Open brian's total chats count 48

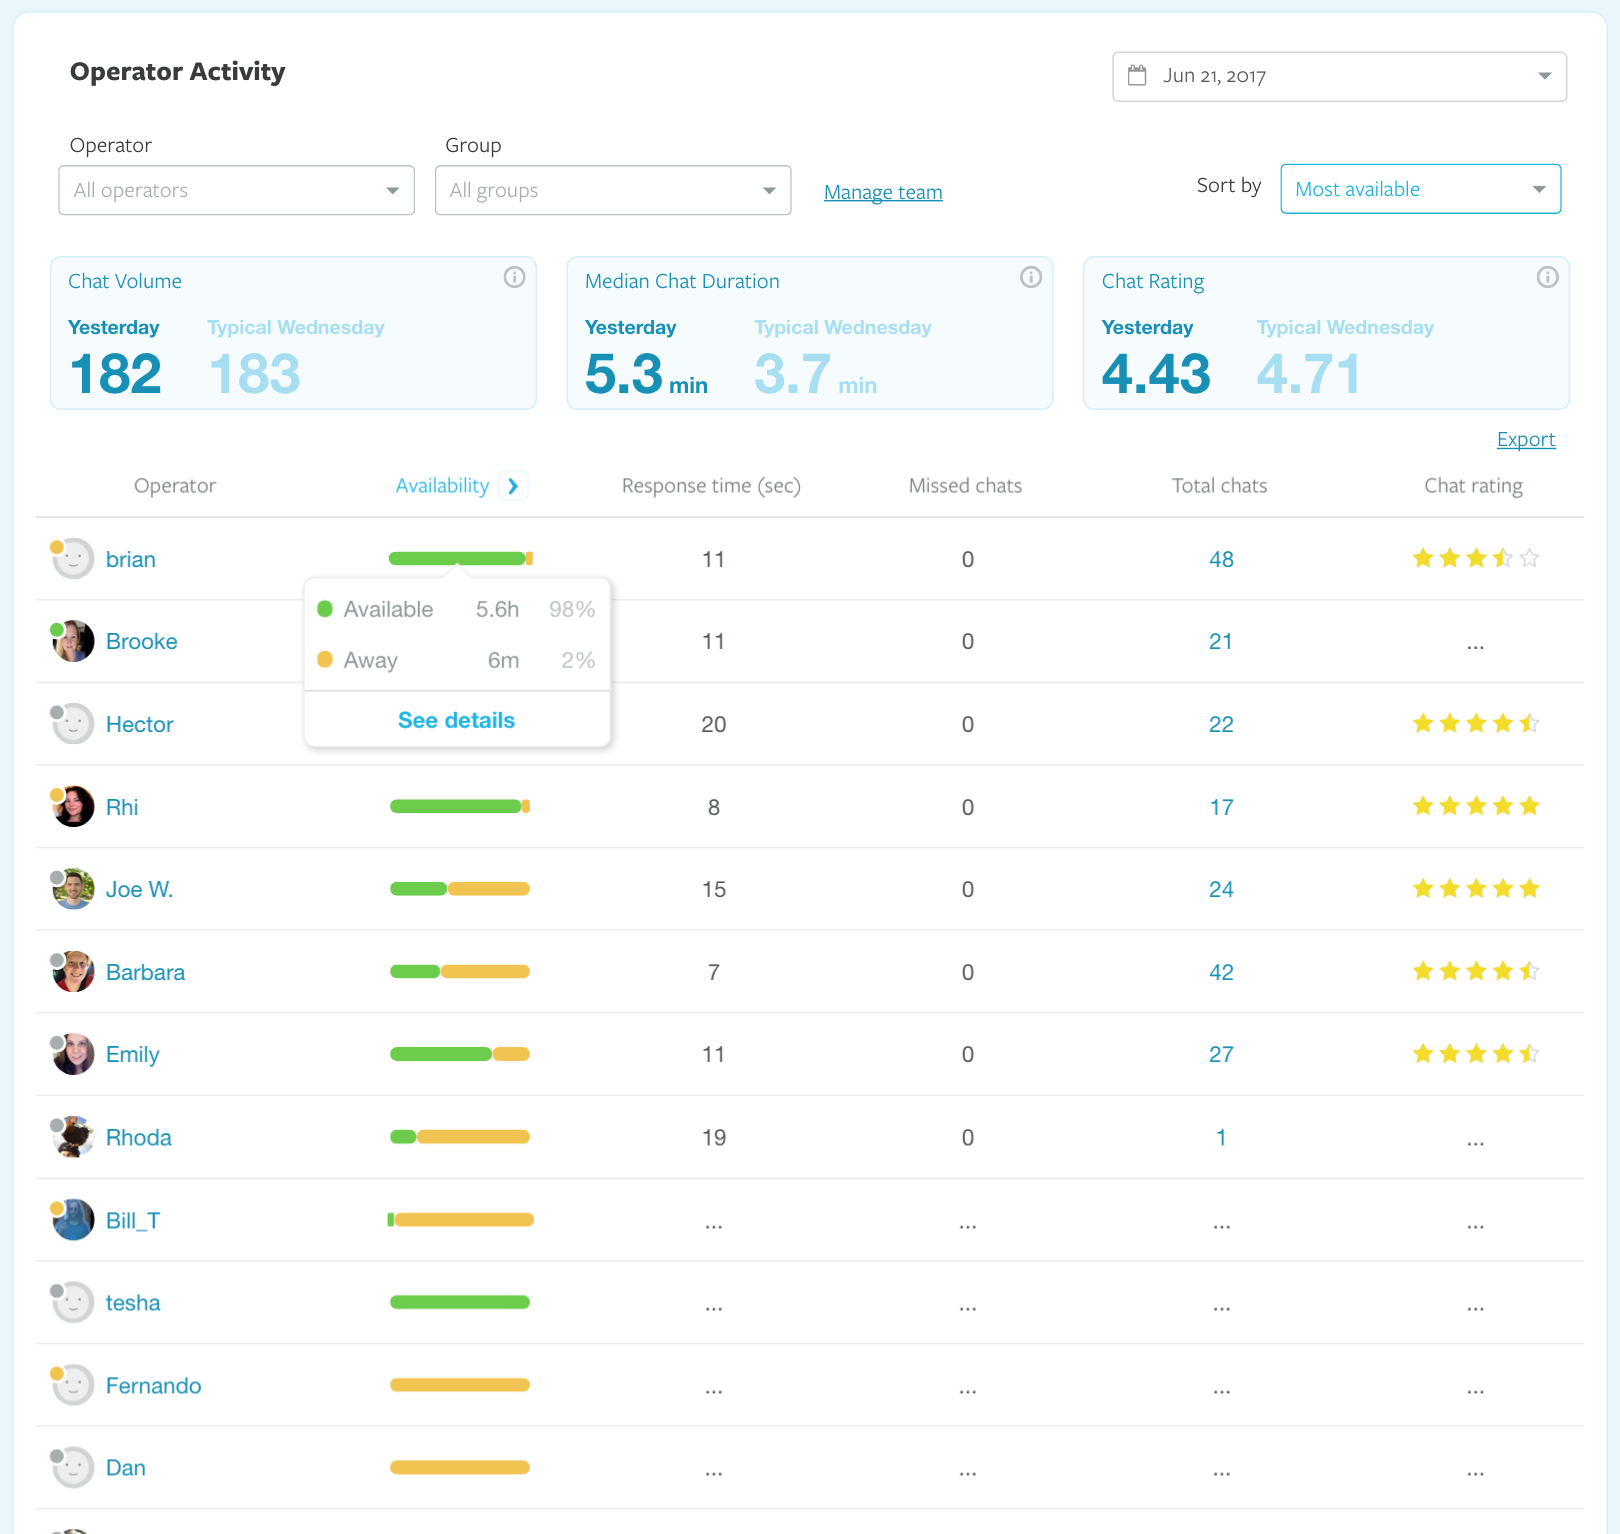(1221, 559)
